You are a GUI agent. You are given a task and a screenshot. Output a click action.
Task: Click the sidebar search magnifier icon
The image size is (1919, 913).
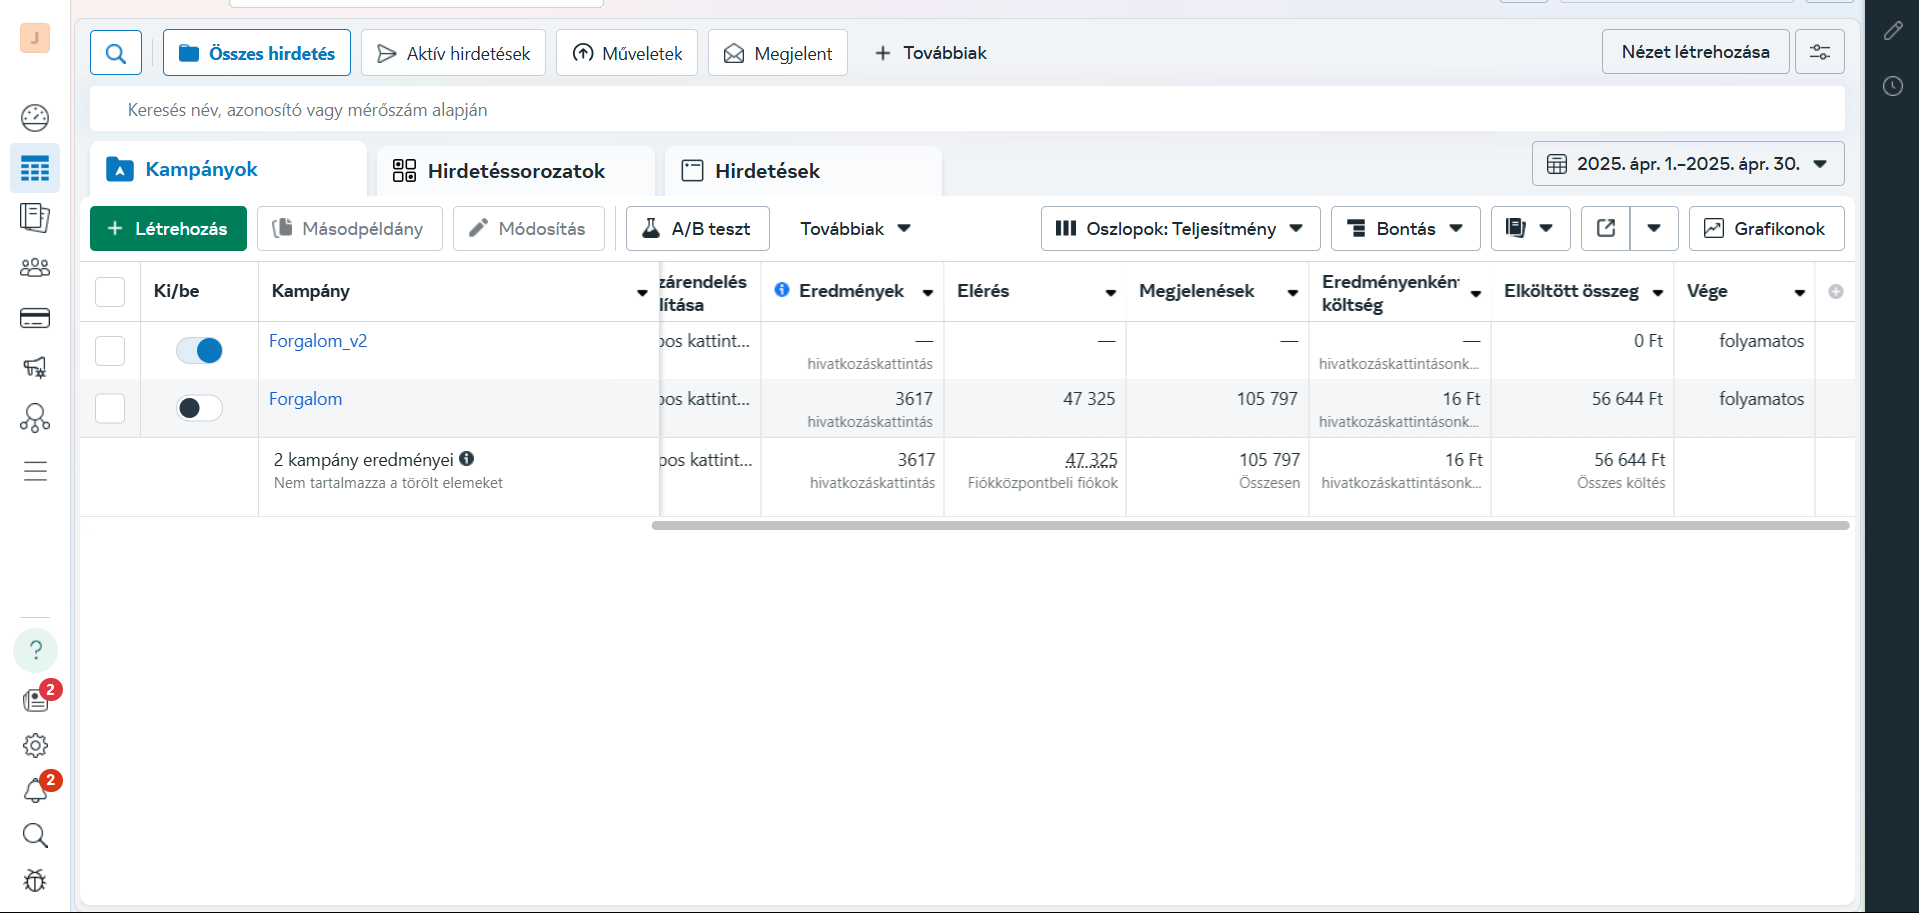(35, 835)
